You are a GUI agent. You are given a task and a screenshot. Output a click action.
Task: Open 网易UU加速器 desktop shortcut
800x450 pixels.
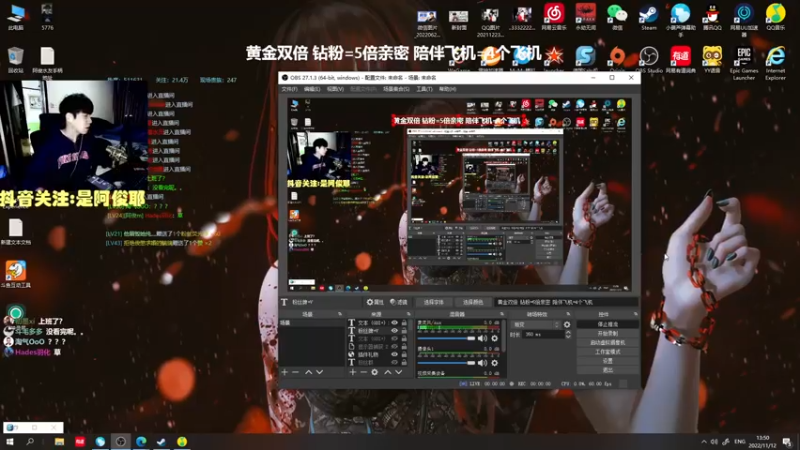744,19
